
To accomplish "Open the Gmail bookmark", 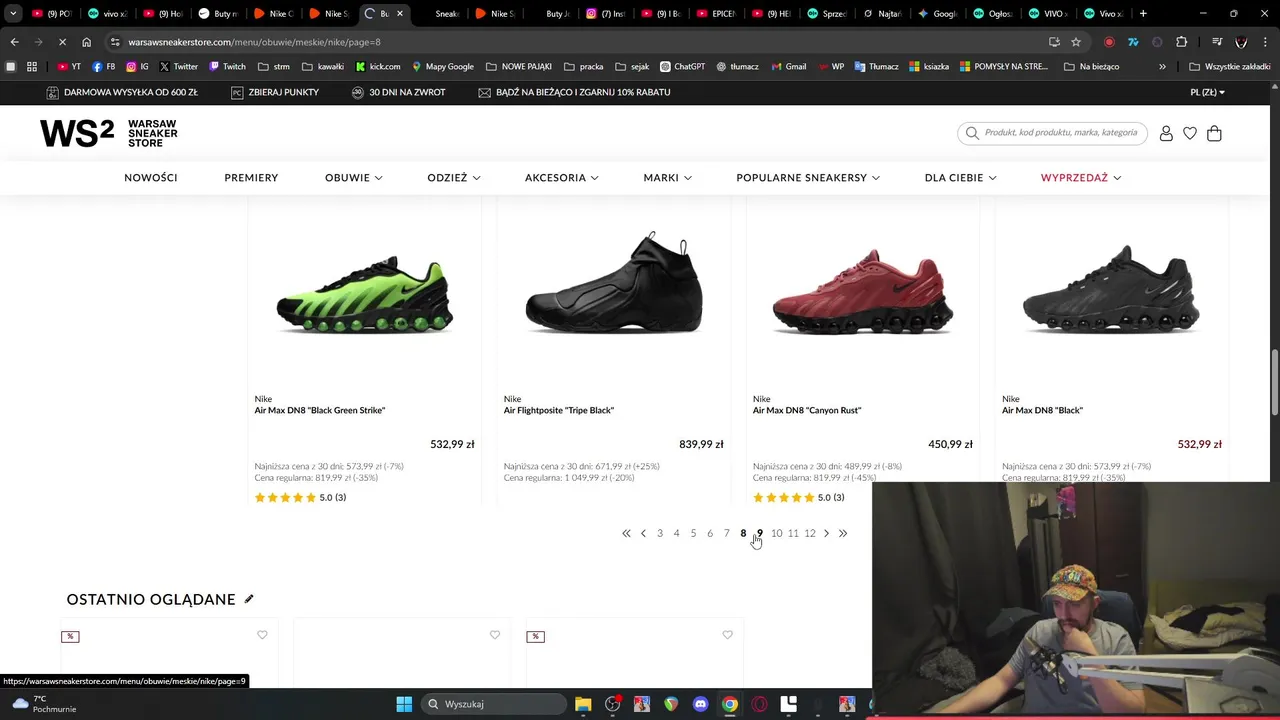I will click(788, 67).
